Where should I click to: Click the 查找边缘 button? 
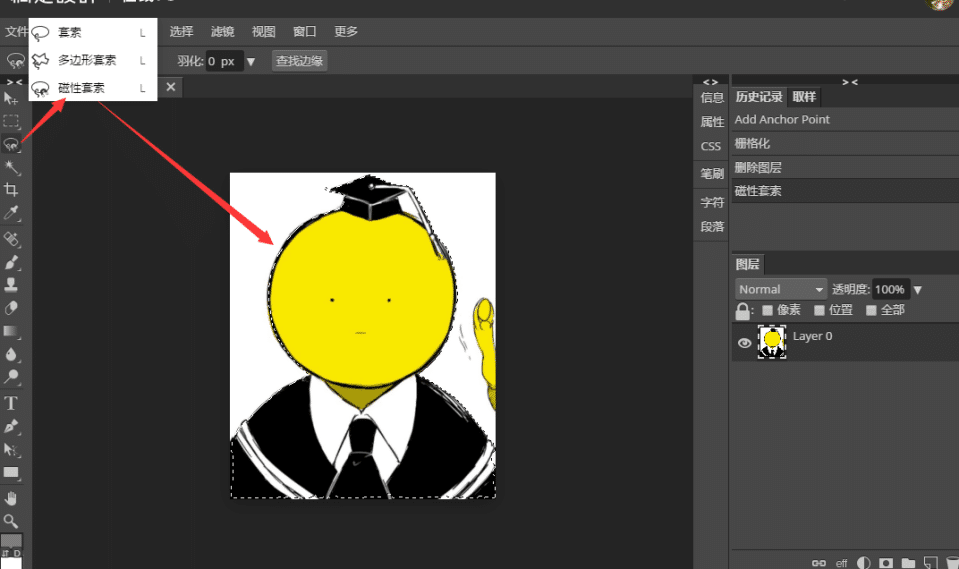pos(299,61)
